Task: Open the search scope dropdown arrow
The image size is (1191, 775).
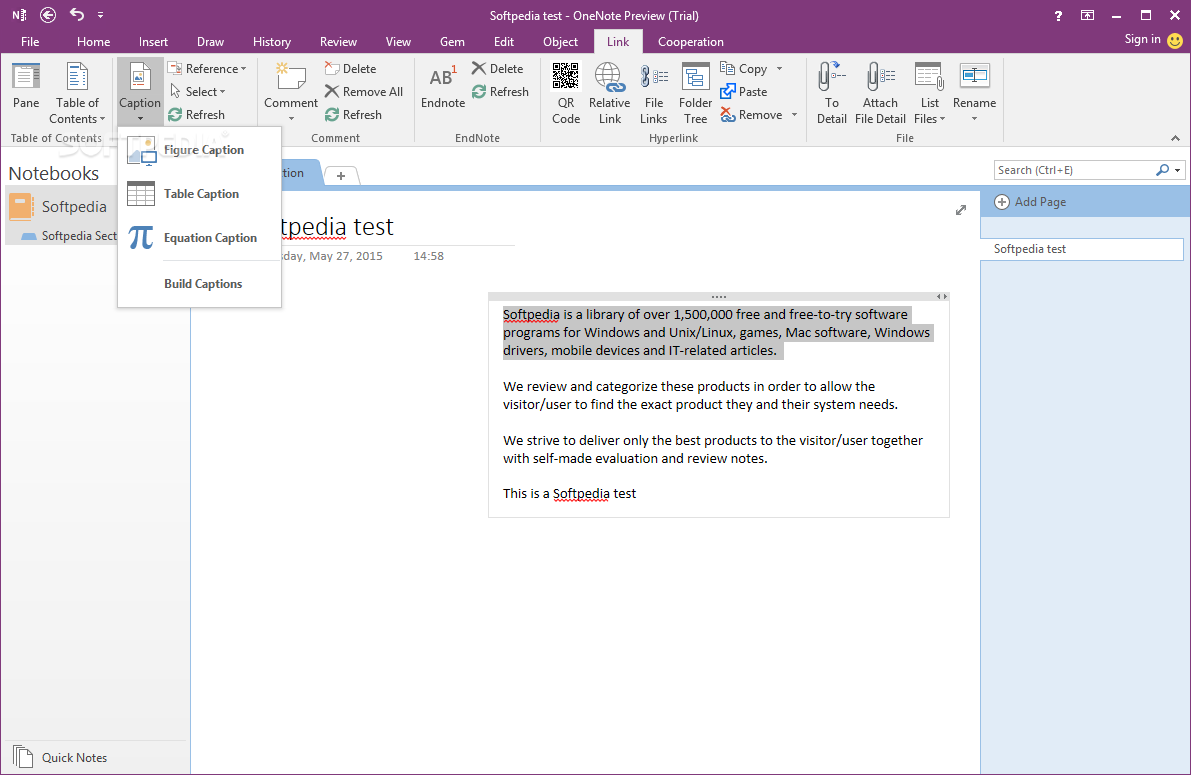Action: 1177,170
